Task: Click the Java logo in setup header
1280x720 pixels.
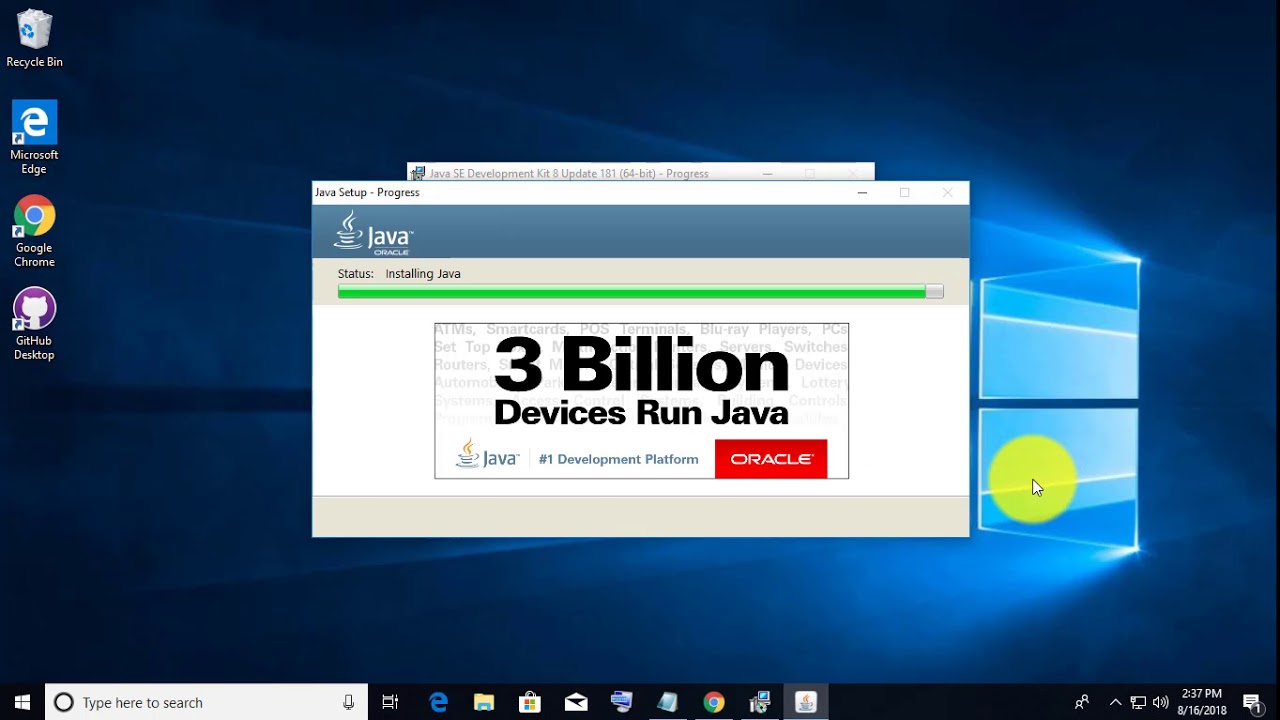Action: pyautogui.click(x=374, y=233)
